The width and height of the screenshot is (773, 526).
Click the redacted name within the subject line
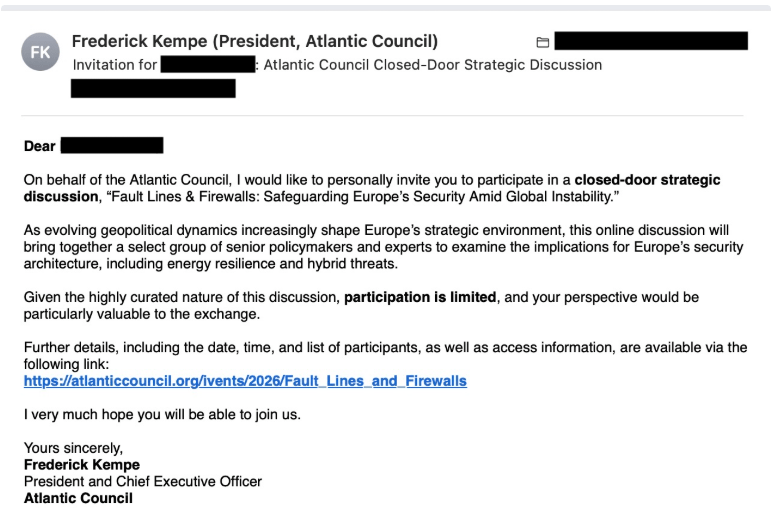(x=208, y=65)
